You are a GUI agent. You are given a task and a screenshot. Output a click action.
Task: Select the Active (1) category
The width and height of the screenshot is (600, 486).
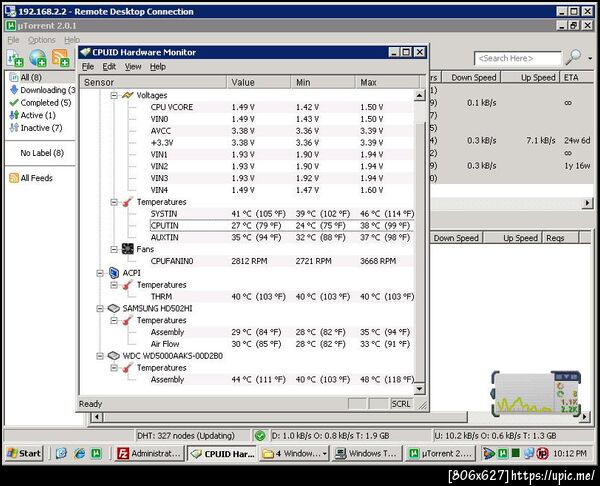click(33, 115)
